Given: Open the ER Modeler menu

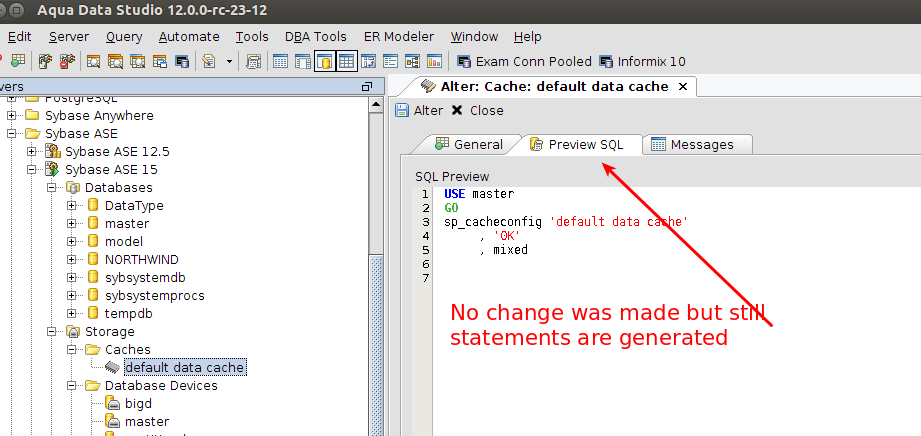Looking at the screenshot, I should pos(399,36).
